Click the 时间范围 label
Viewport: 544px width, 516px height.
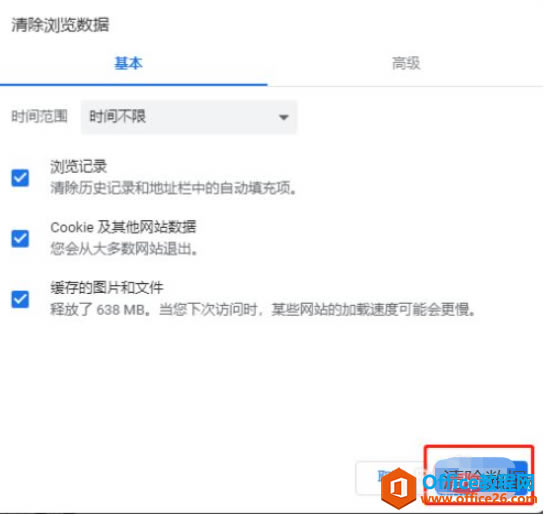39,116
